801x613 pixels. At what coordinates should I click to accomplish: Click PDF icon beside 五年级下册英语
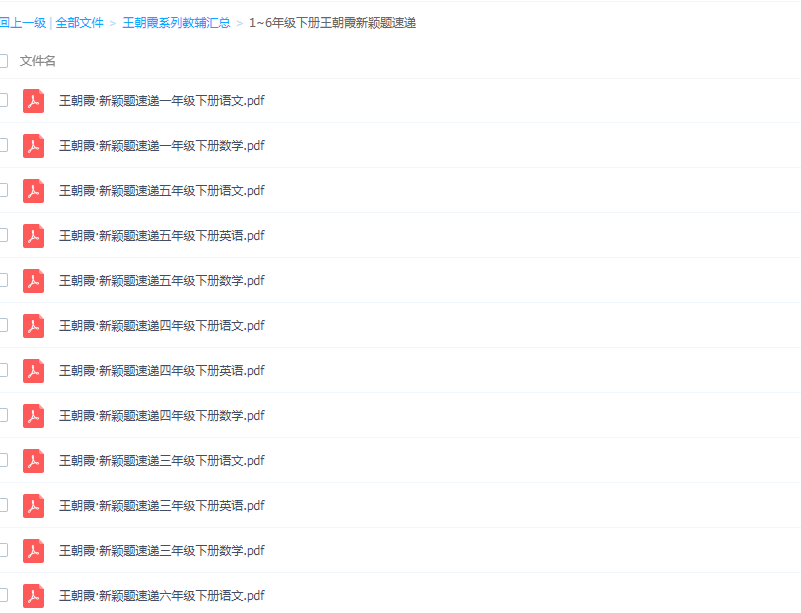[33, 235]
